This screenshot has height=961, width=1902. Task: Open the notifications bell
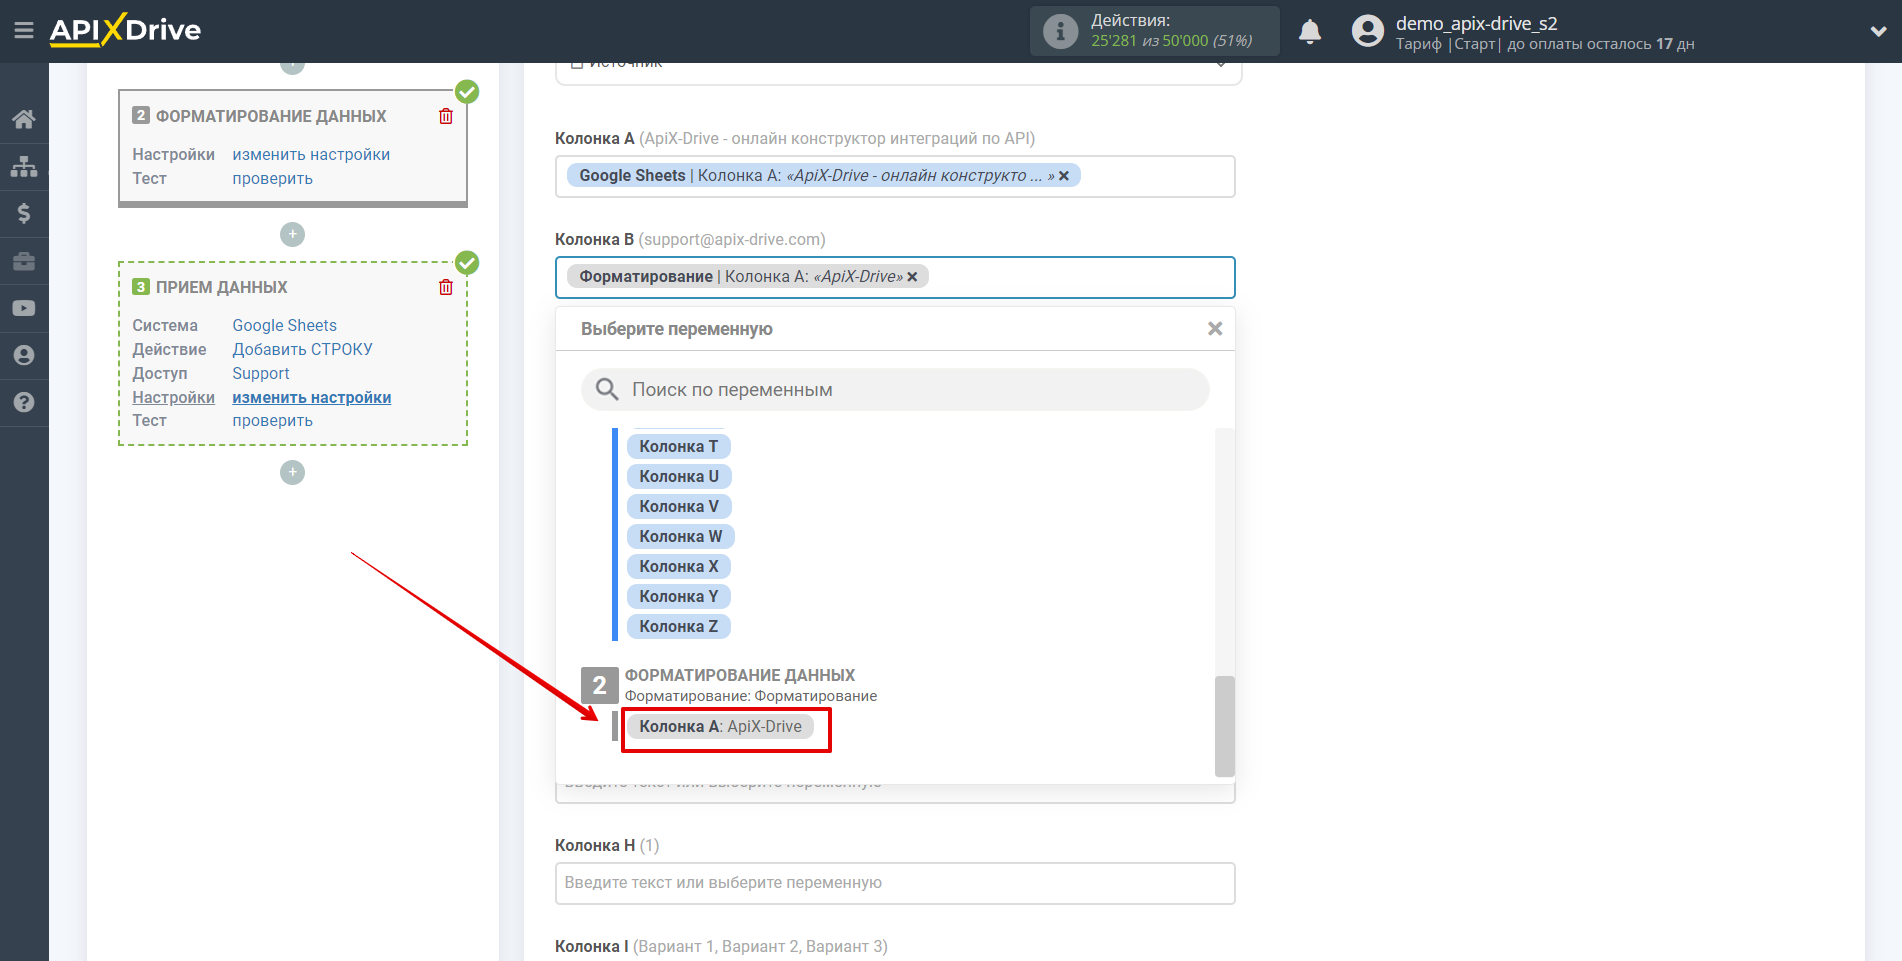1310,32
